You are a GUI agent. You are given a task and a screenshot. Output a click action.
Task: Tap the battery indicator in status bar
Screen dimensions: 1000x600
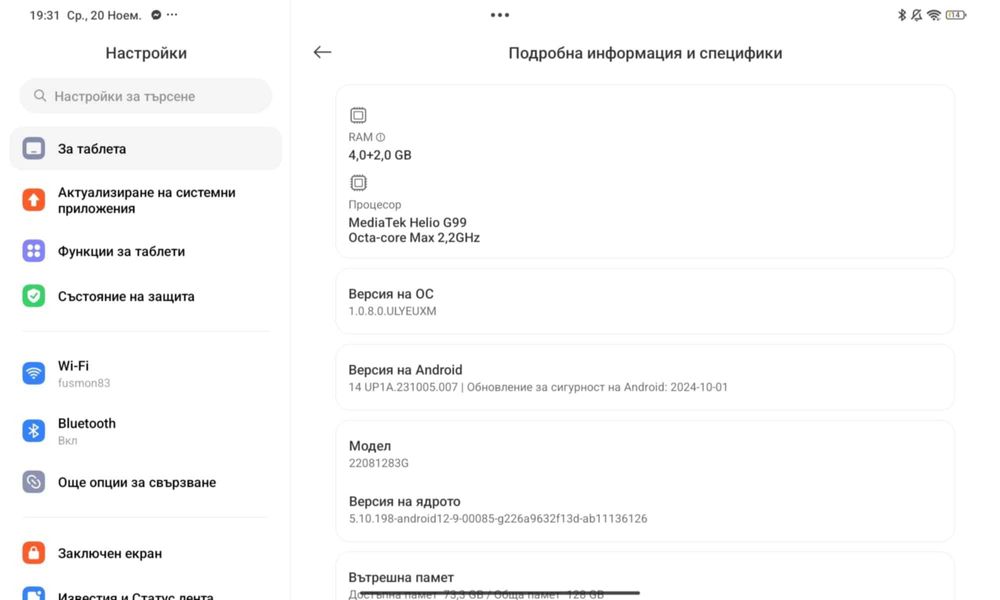[x=956, y=15]
